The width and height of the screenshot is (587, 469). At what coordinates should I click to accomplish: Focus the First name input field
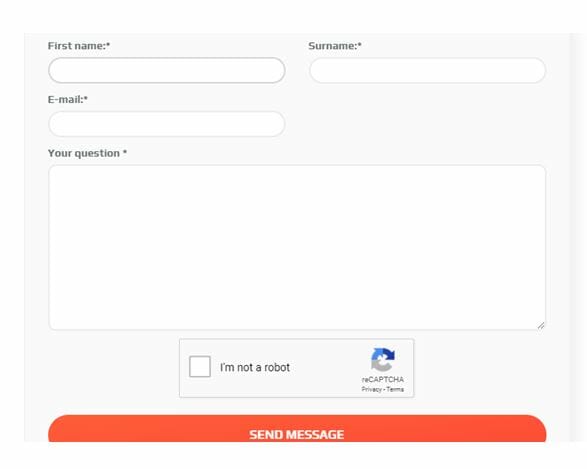(x=167, y=70)
